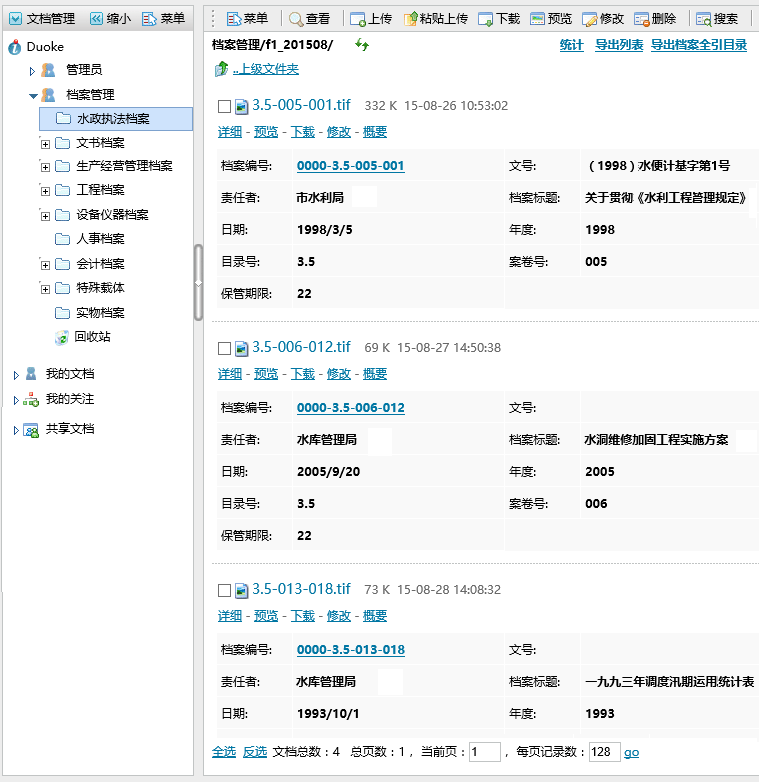Open record 0000-3.5-013-018 link
The height and width of the screenshot is (782, 760).
click(x=351, y=649)
